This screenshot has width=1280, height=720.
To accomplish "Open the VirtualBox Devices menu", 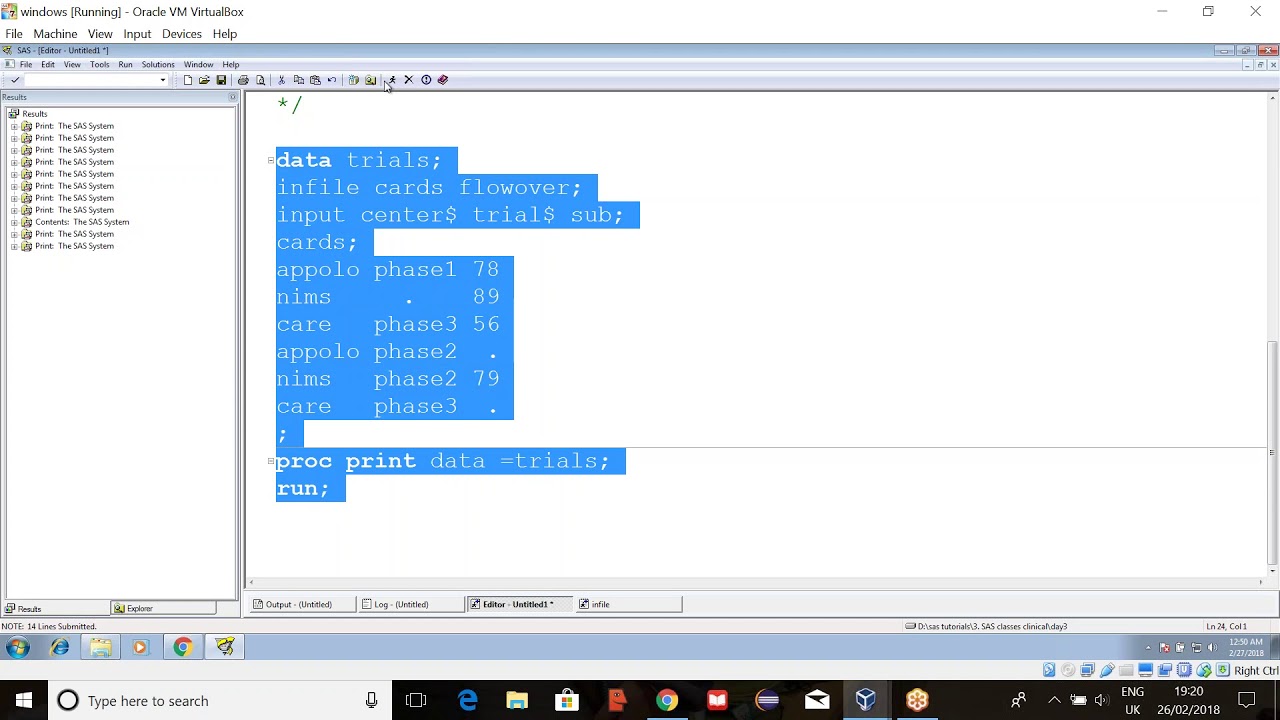I will click(182, 34).
